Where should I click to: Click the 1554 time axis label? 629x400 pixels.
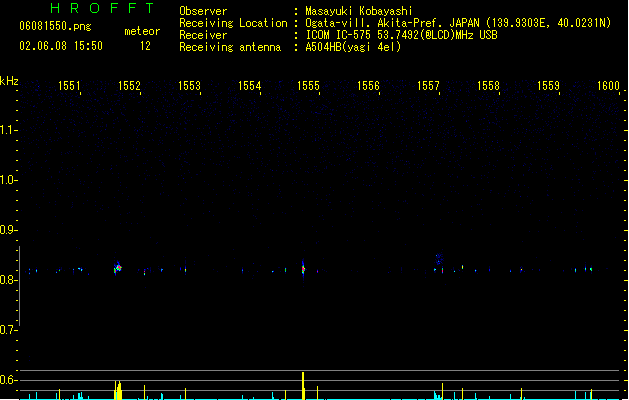pyautogui.click(x=249, y=85)
